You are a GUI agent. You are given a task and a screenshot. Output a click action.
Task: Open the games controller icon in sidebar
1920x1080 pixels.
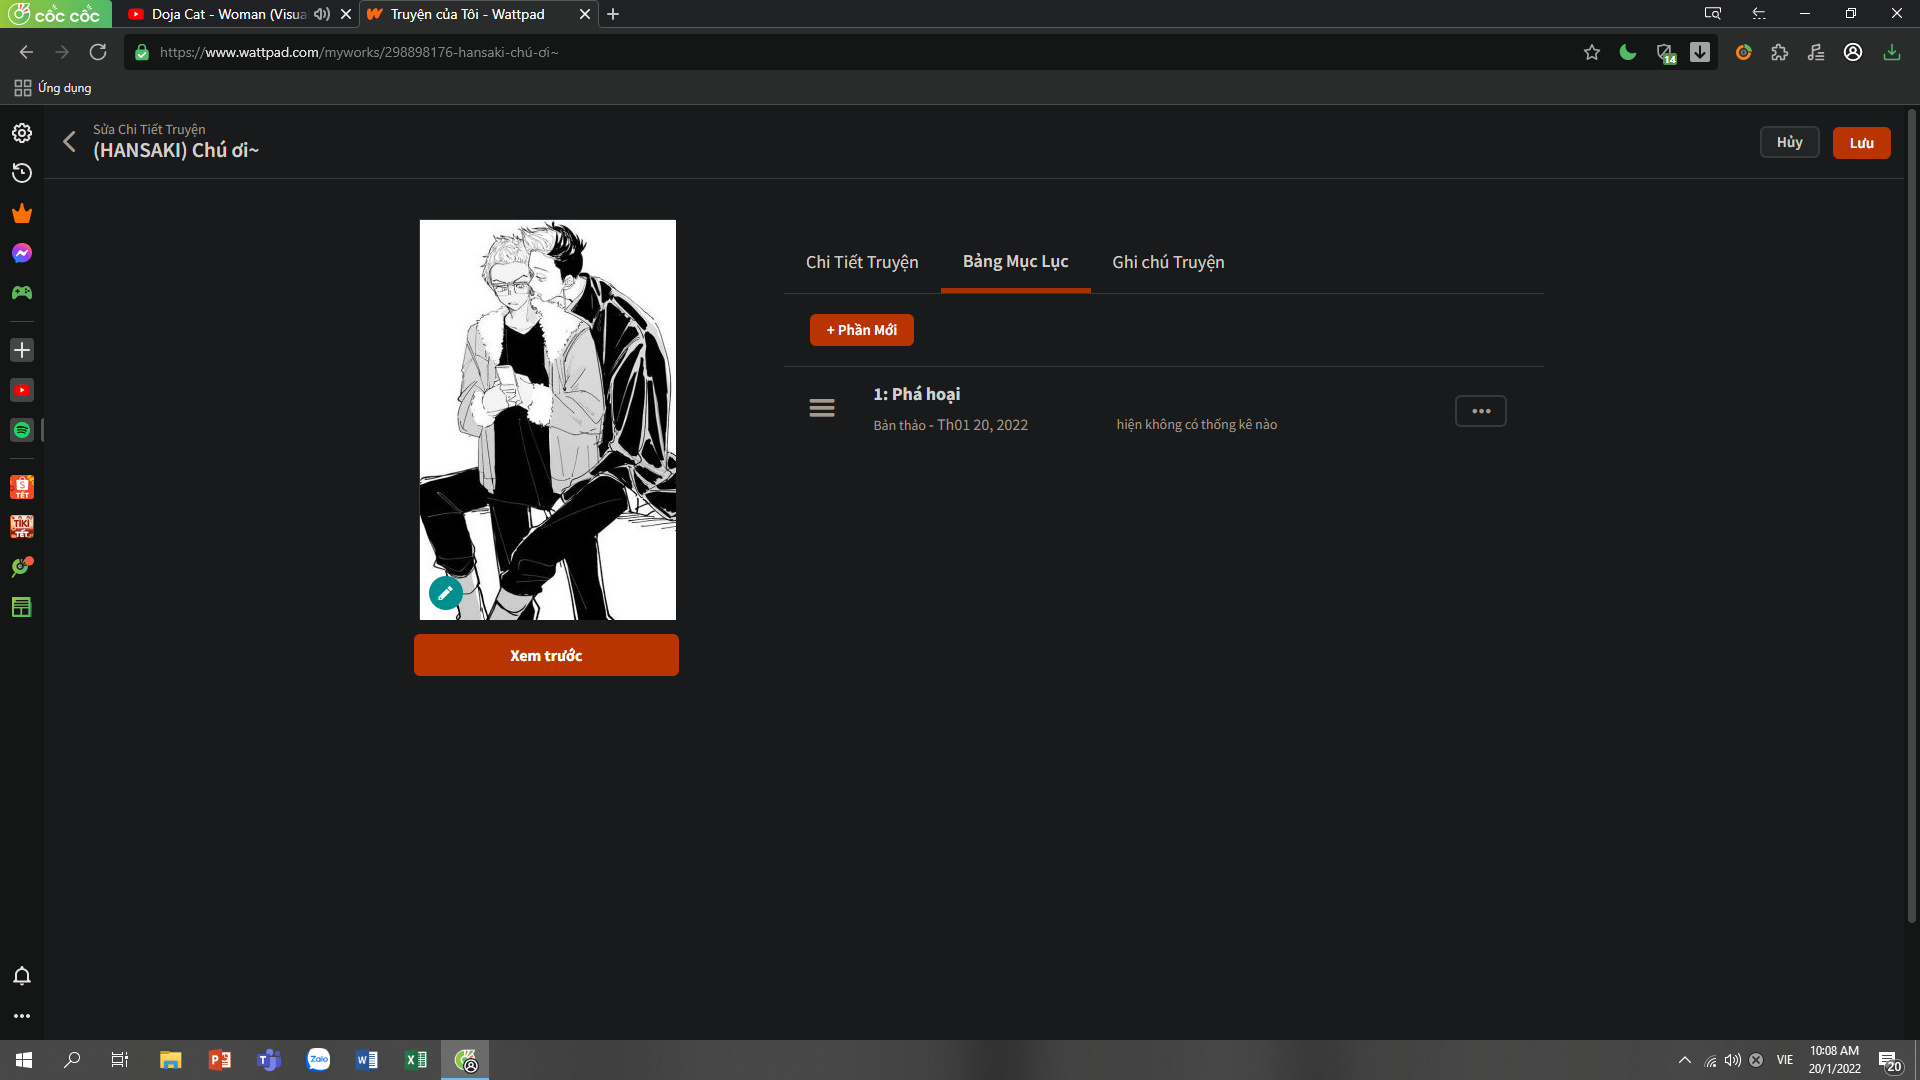pos(22,293)
